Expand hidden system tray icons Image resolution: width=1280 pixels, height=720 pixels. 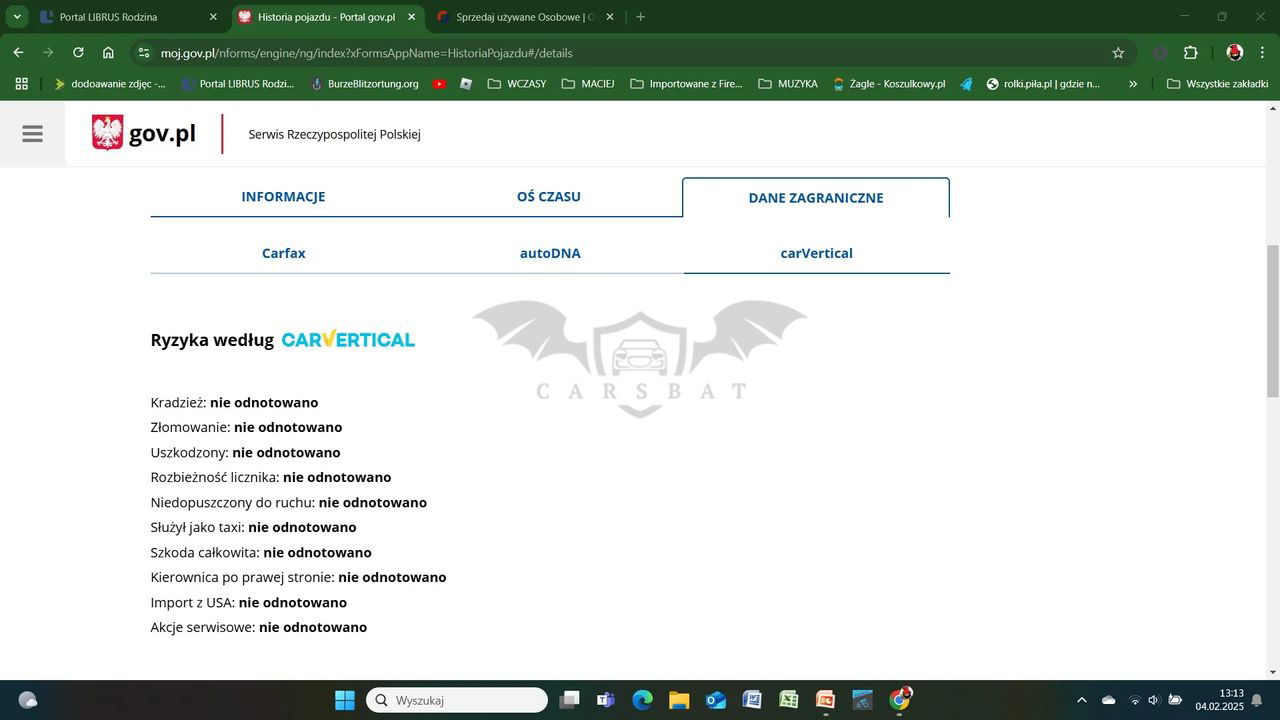1081,700
